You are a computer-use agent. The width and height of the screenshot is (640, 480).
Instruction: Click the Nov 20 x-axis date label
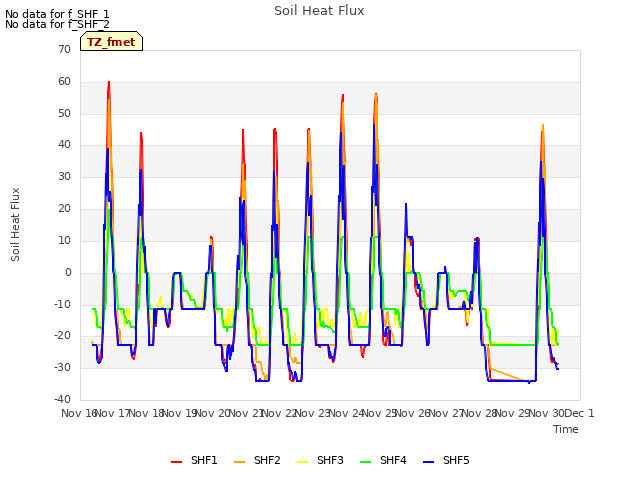coord(212,413)
